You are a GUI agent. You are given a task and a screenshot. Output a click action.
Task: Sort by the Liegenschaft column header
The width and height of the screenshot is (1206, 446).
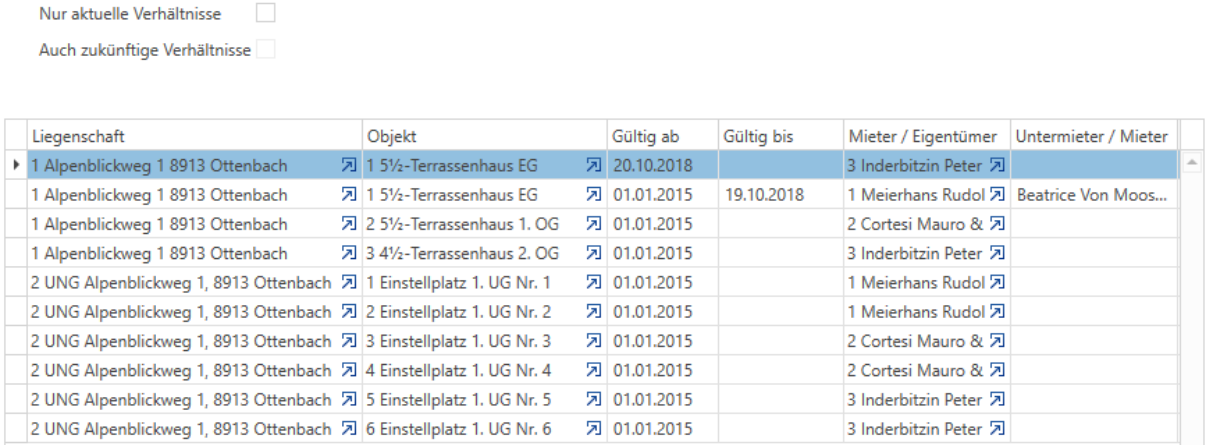pyautogui.click(x=194, y=135)
